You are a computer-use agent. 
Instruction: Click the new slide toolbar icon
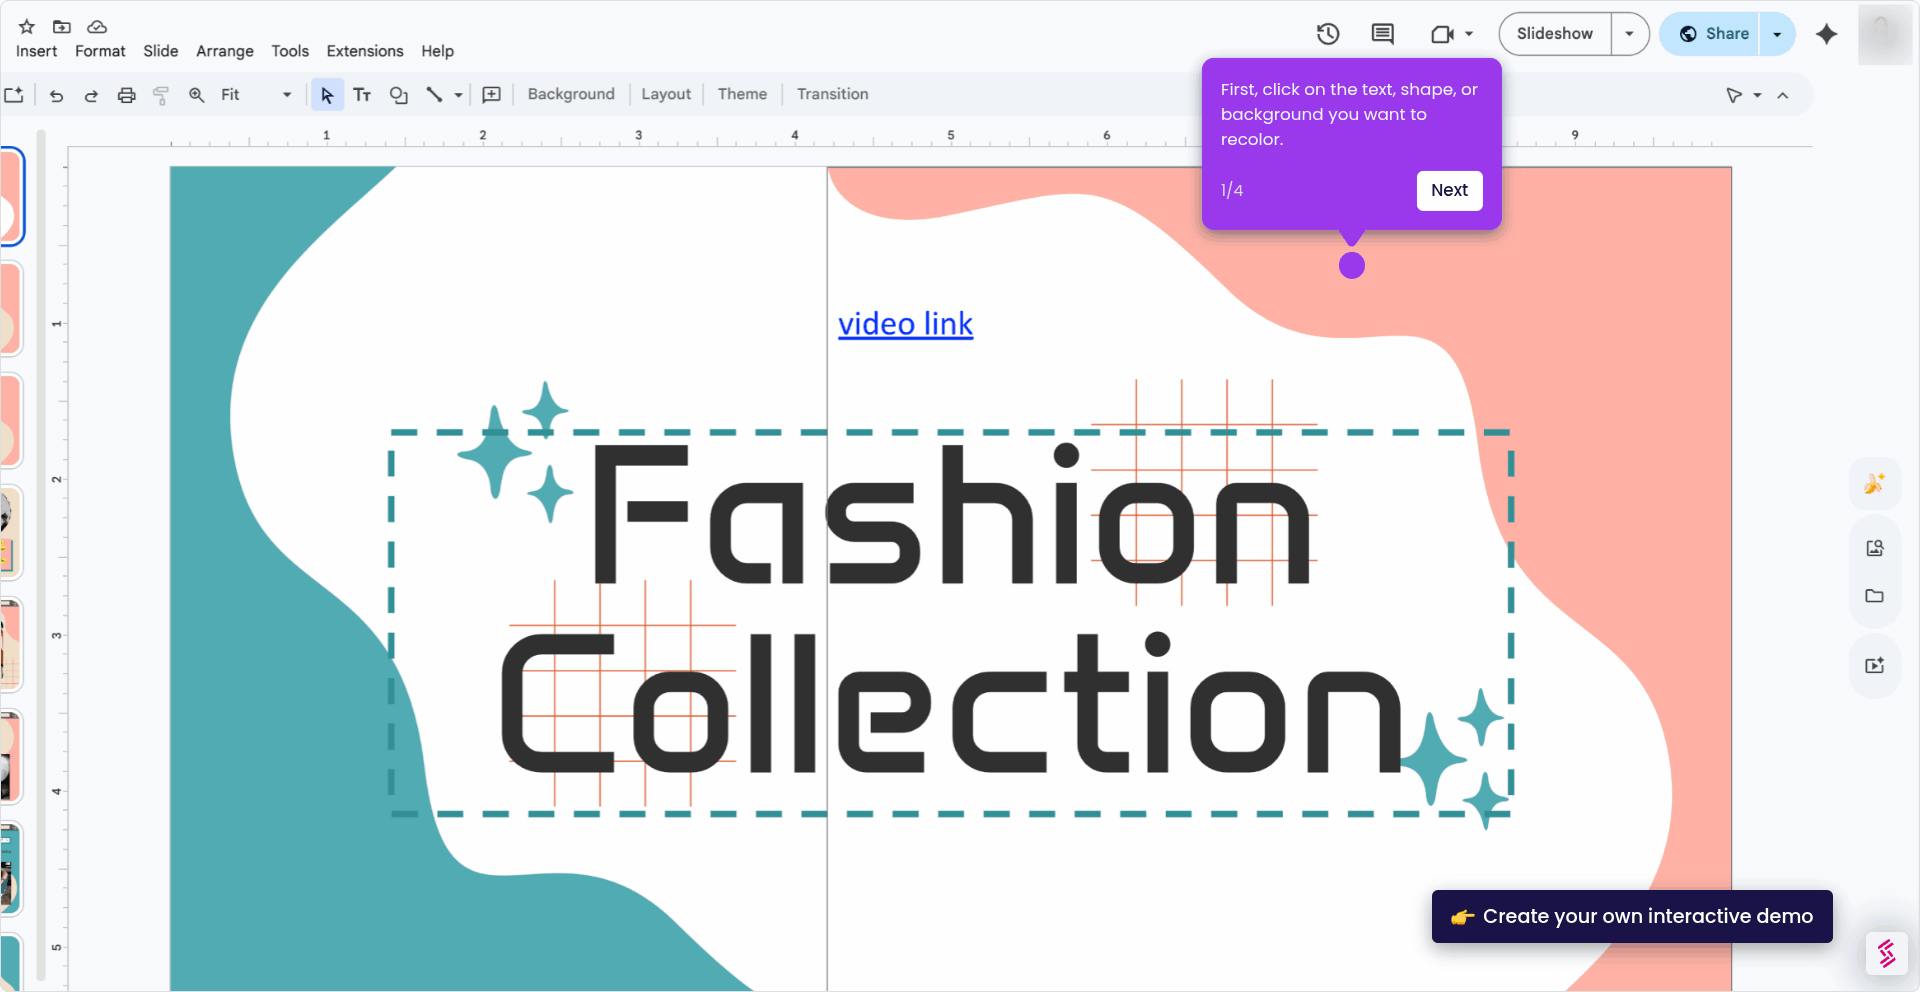(14, 95)
